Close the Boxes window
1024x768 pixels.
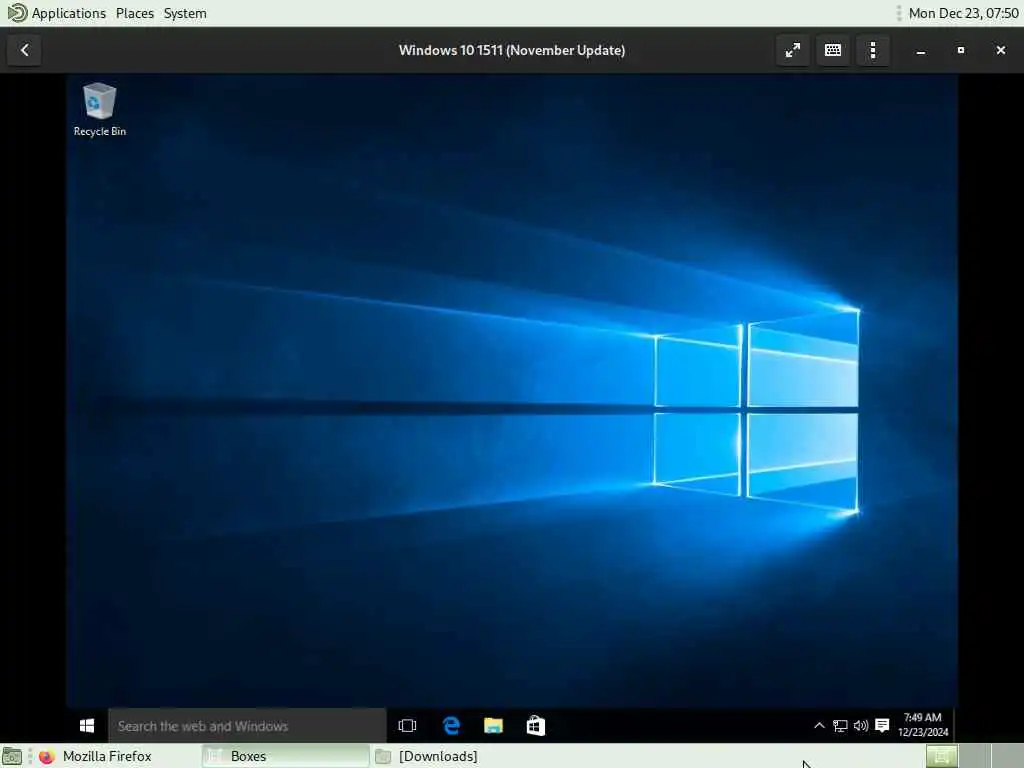point(1000,50)
